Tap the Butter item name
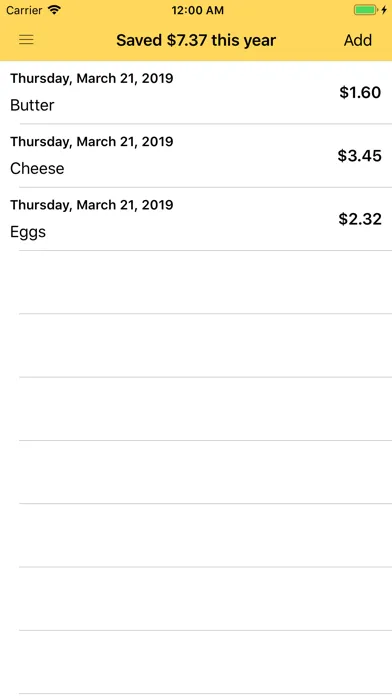The image size is (392, 696). [x=32, y=105]
